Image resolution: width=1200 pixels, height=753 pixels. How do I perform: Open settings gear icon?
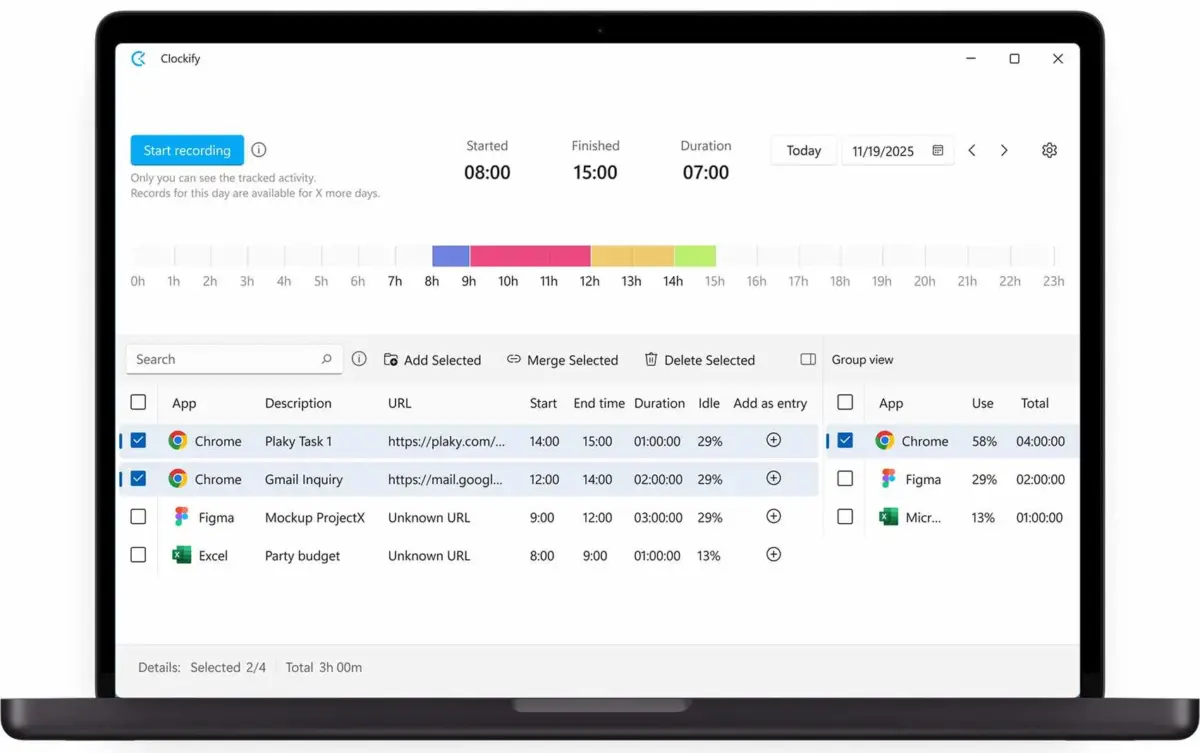click(1049, 151)
